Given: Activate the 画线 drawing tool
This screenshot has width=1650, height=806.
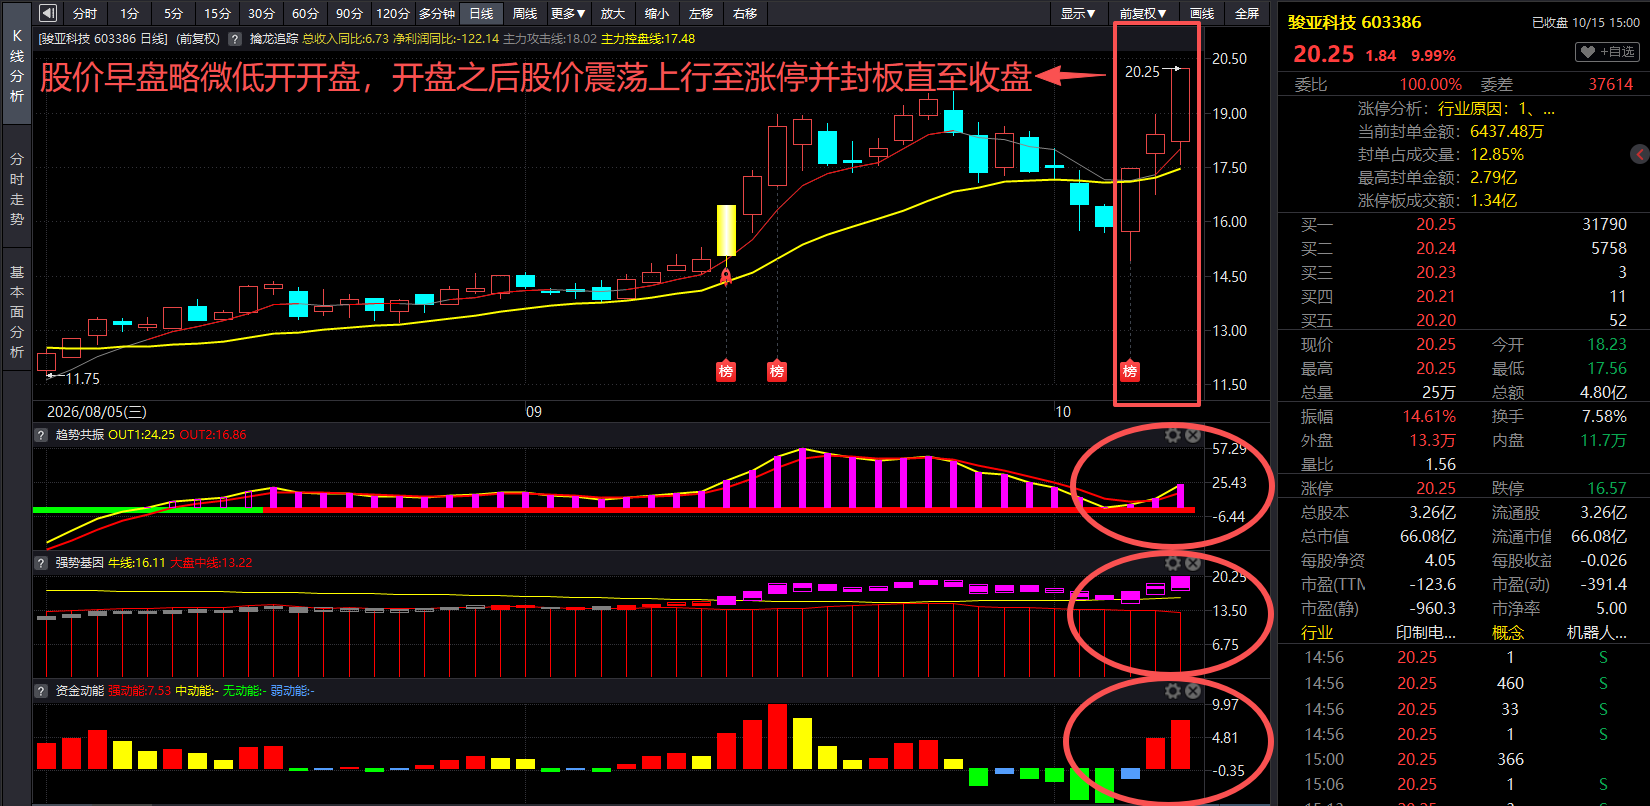Looking at the screenshot, I should [1202, 13].
